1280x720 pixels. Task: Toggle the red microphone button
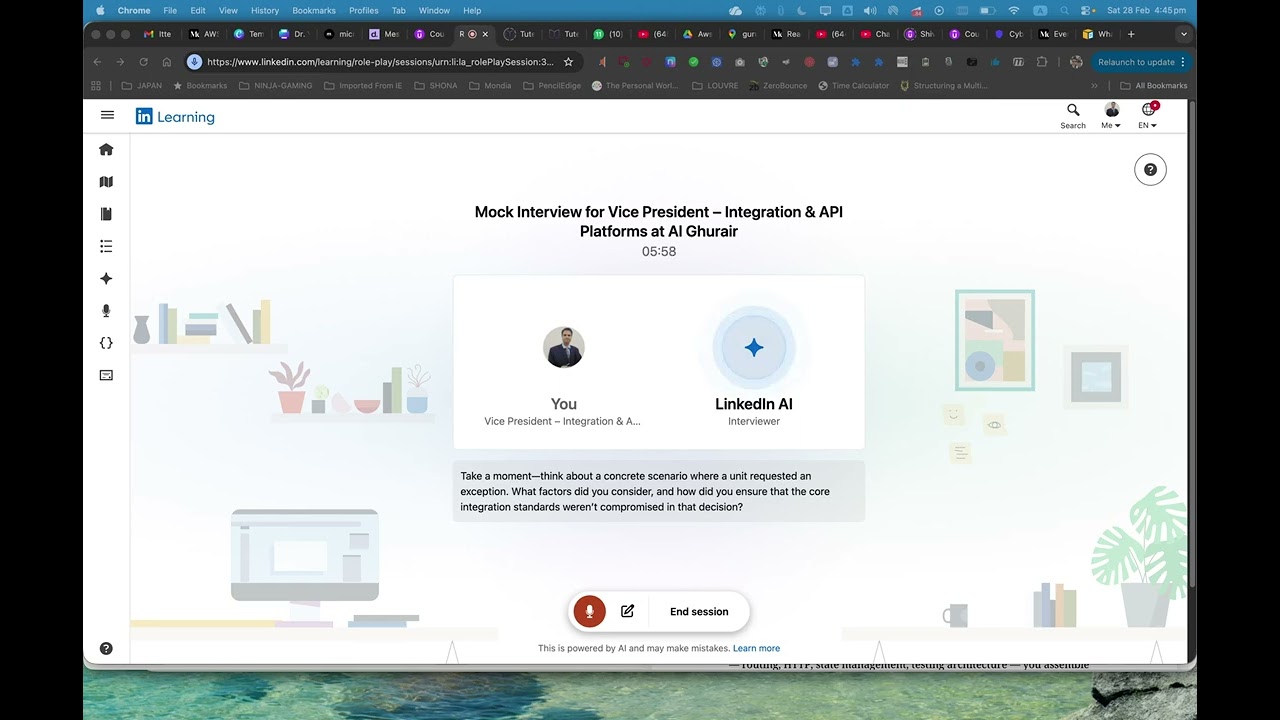589,611
